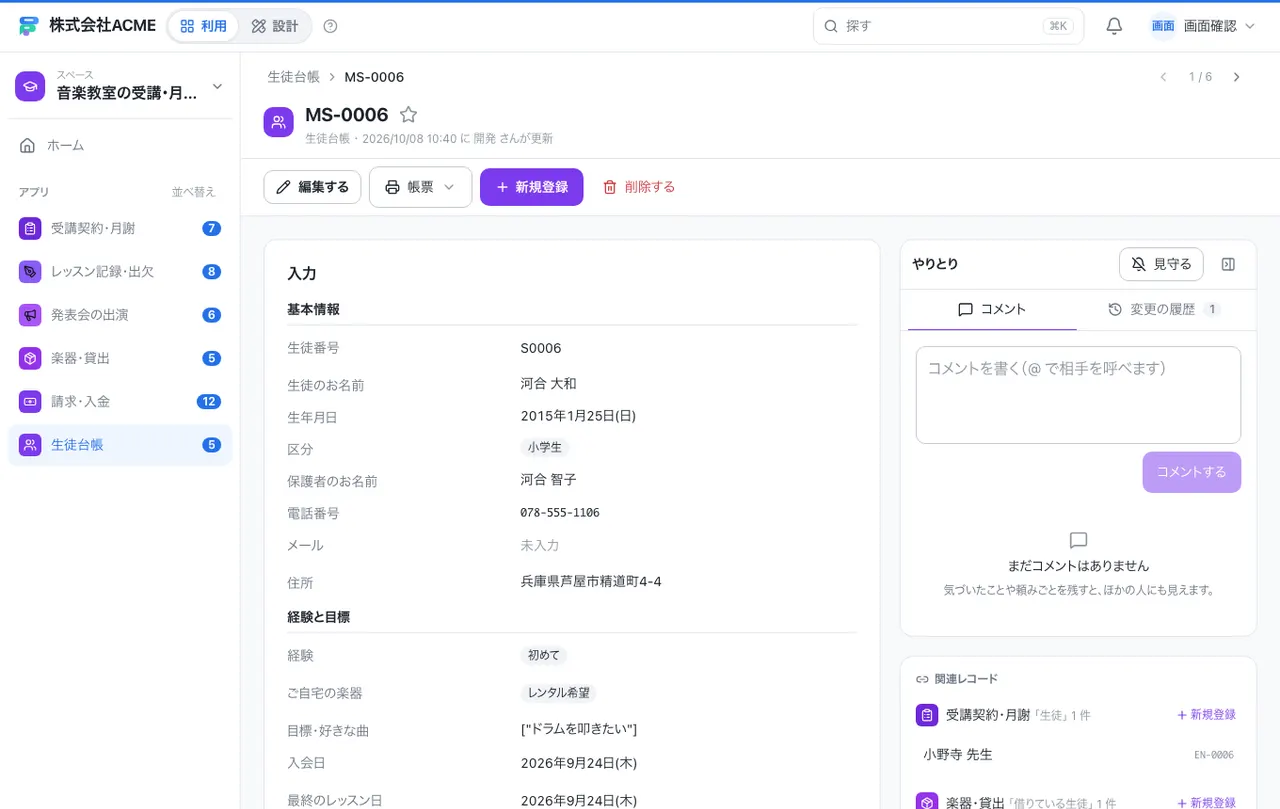The height and width of the screenshot is (809, 1280).
Task: Open 請求·入金 app in sidebar
Action: tap(120, 401)
